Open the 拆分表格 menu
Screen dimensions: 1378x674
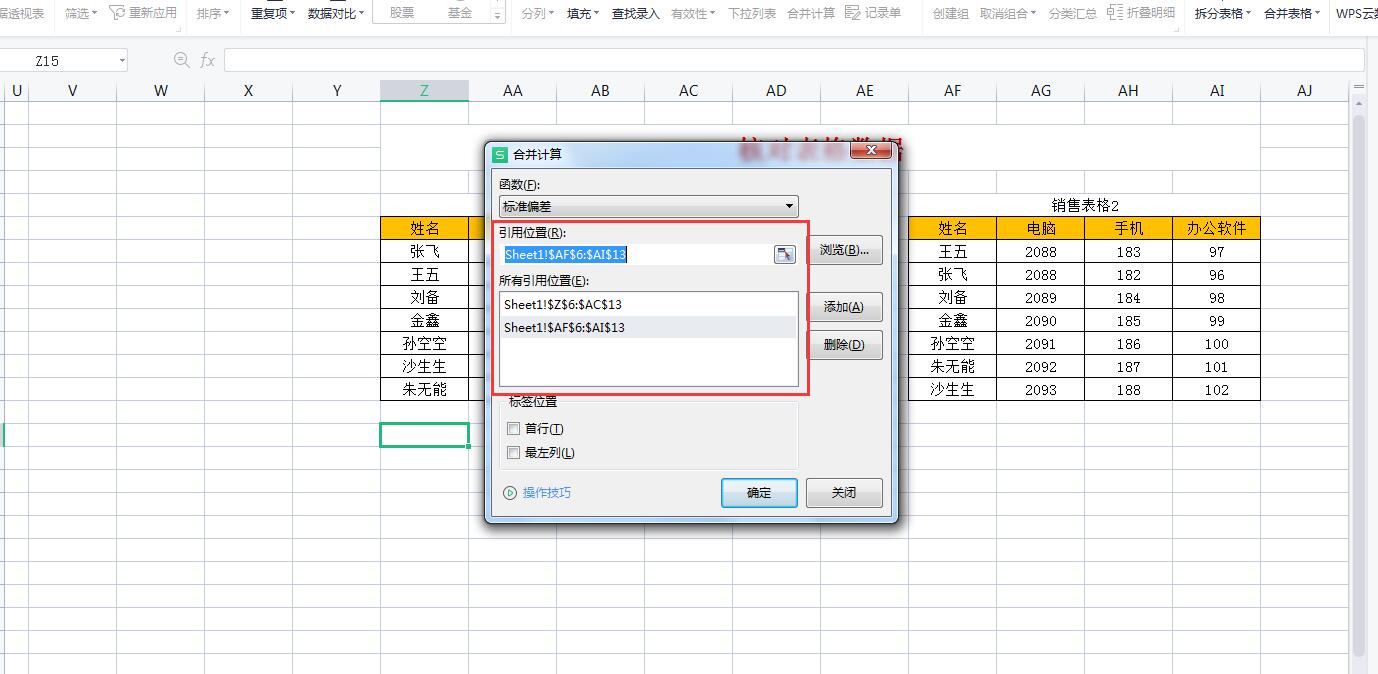1224,13
